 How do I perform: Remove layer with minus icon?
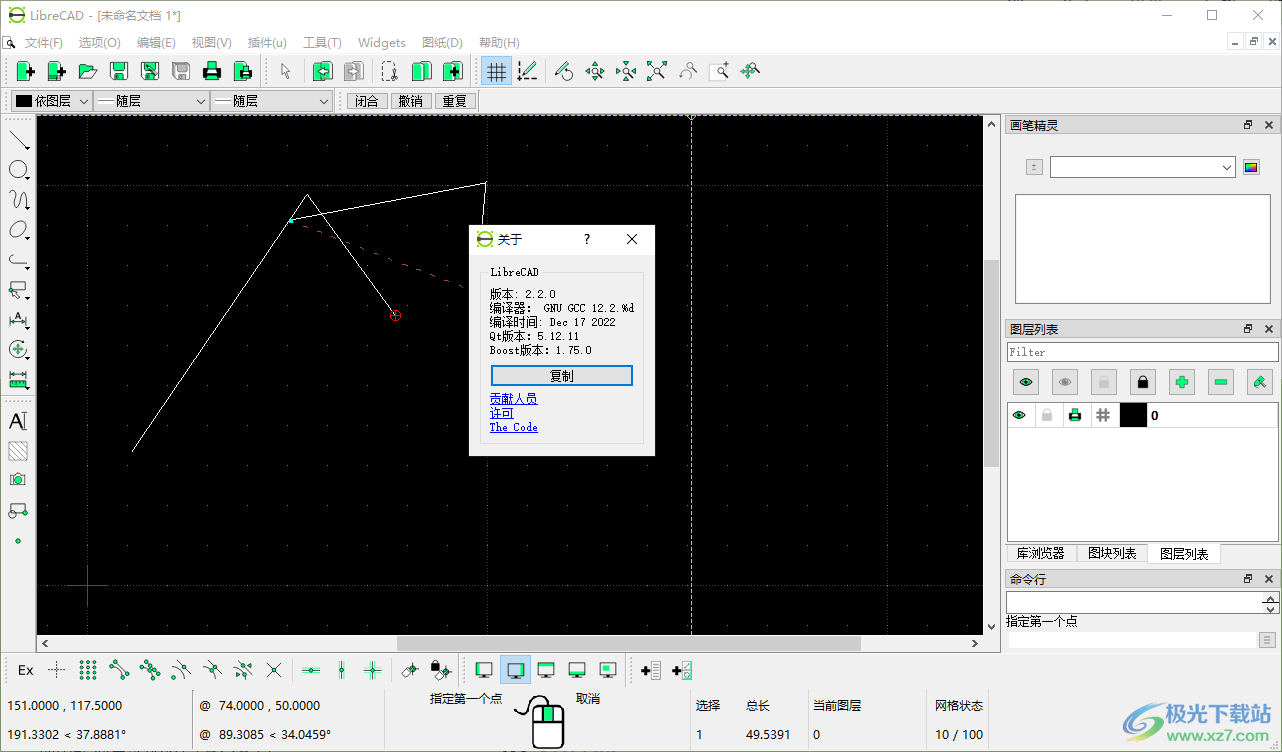click(1221, 382)
